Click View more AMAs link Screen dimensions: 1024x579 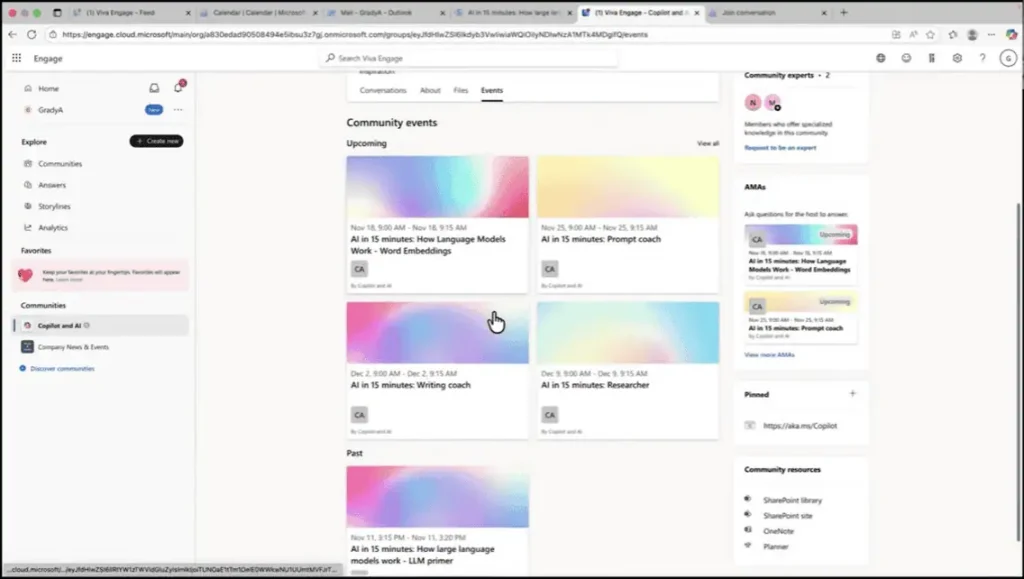pyautogui.click(x=769, y=355)
